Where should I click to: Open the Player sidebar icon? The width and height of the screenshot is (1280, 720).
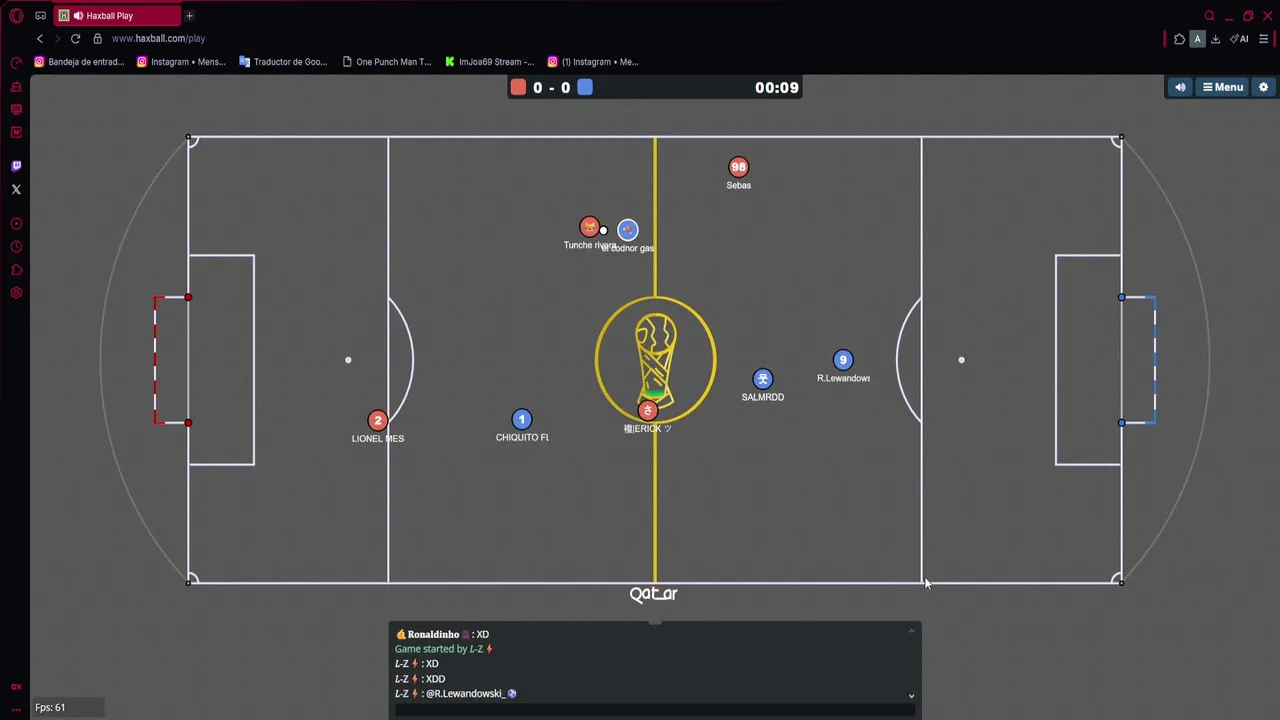click(16, 224)
